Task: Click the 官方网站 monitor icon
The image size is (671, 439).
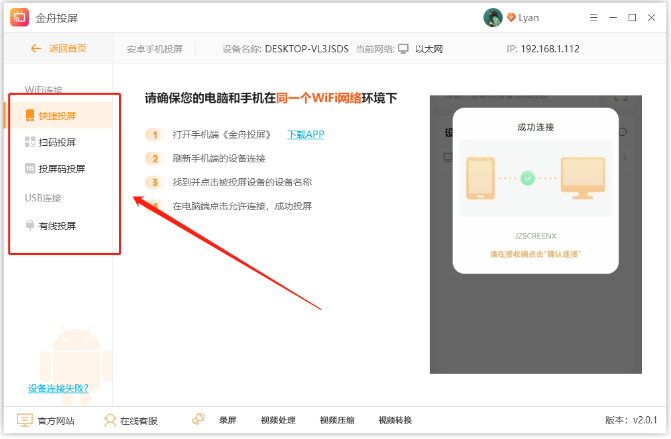Action: [25, 420]
